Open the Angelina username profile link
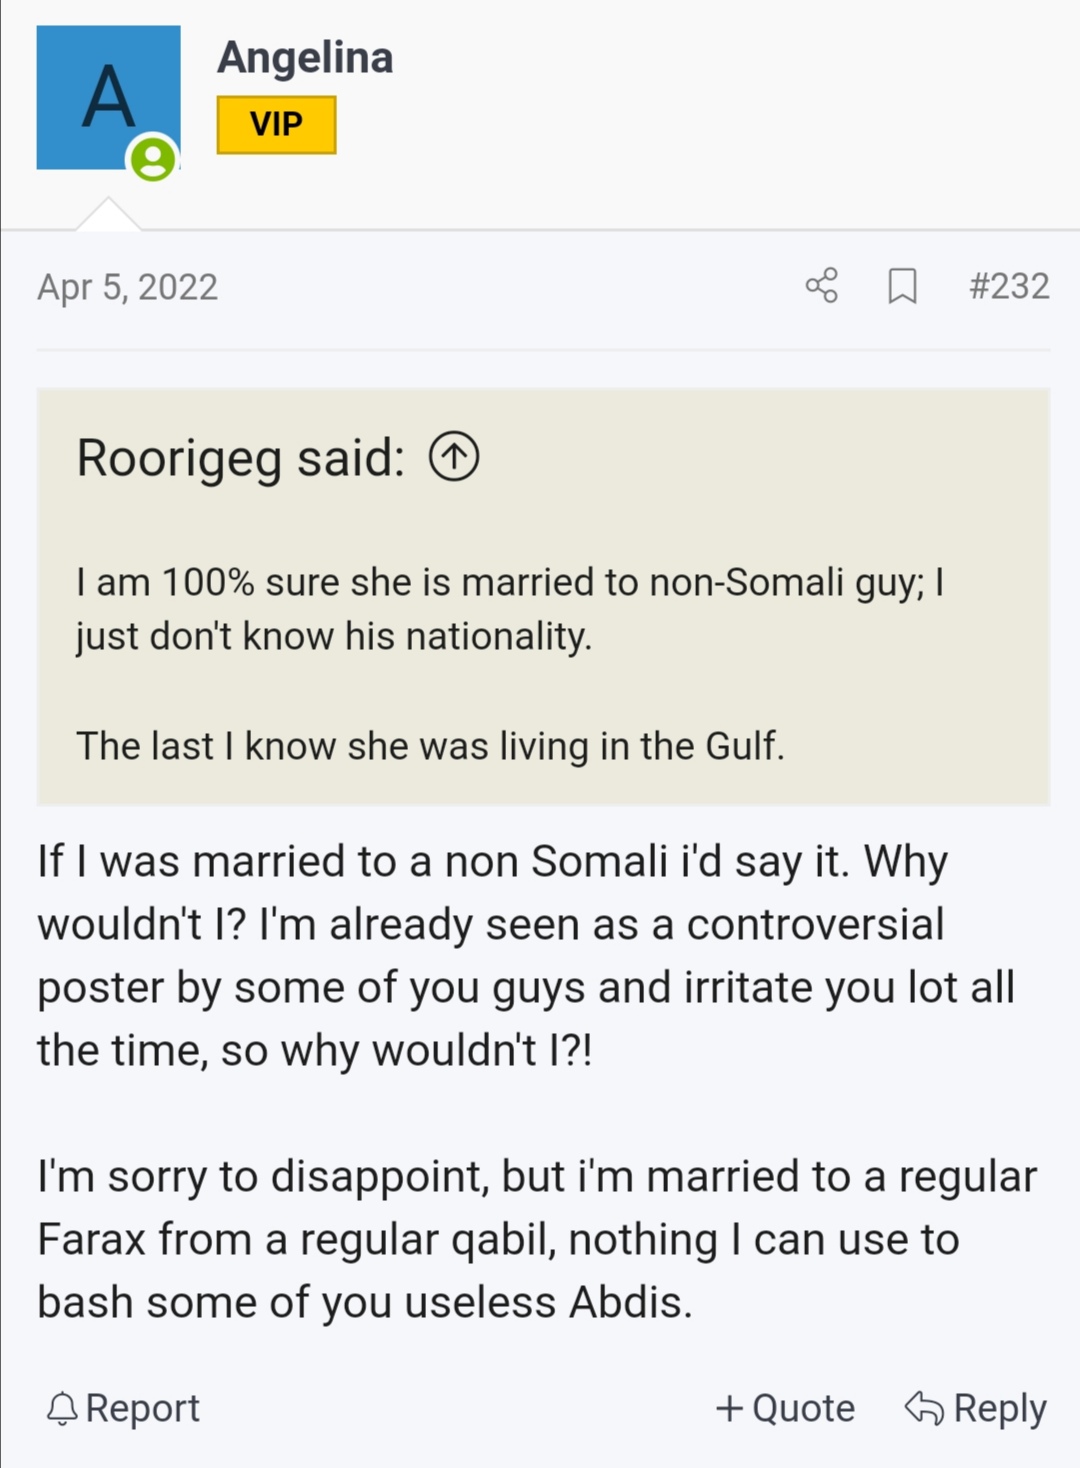The image size is (1080, 1468). point(305,57)
